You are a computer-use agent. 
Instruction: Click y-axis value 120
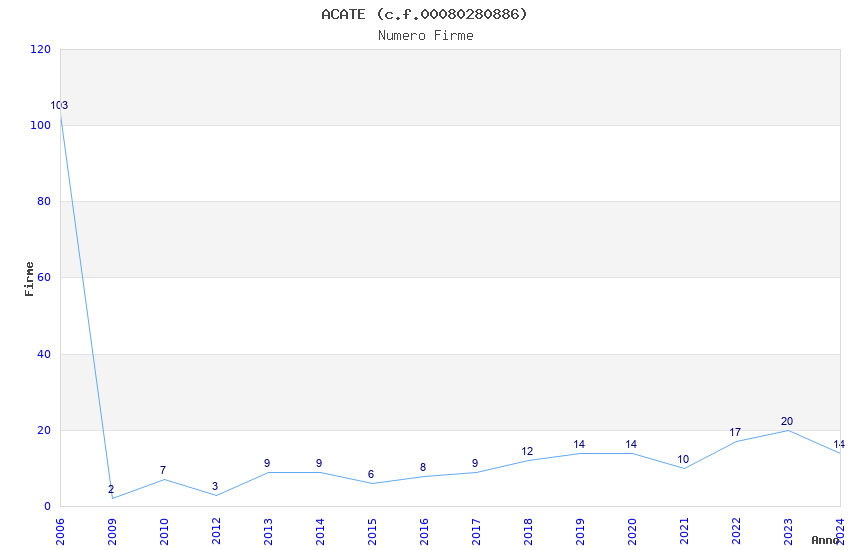pos(40,49)
